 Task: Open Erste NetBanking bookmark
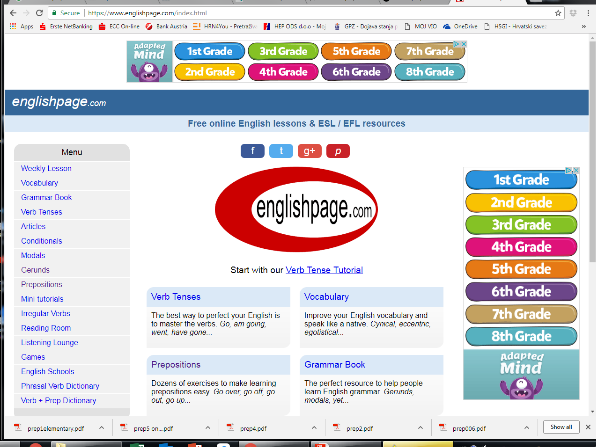click(66, 26)
